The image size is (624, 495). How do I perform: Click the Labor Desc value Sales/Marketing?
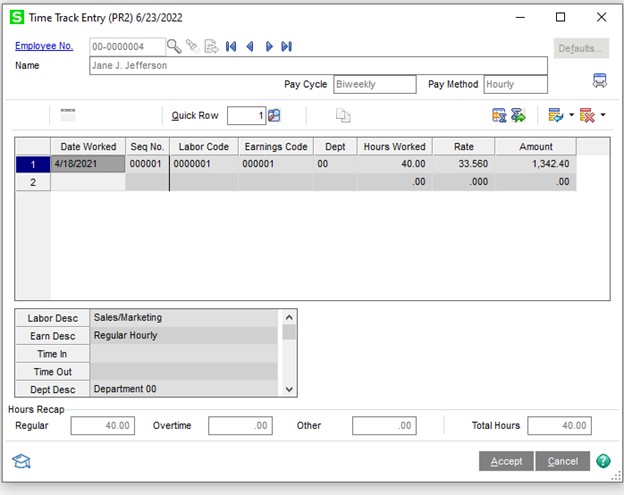(183, 318)
